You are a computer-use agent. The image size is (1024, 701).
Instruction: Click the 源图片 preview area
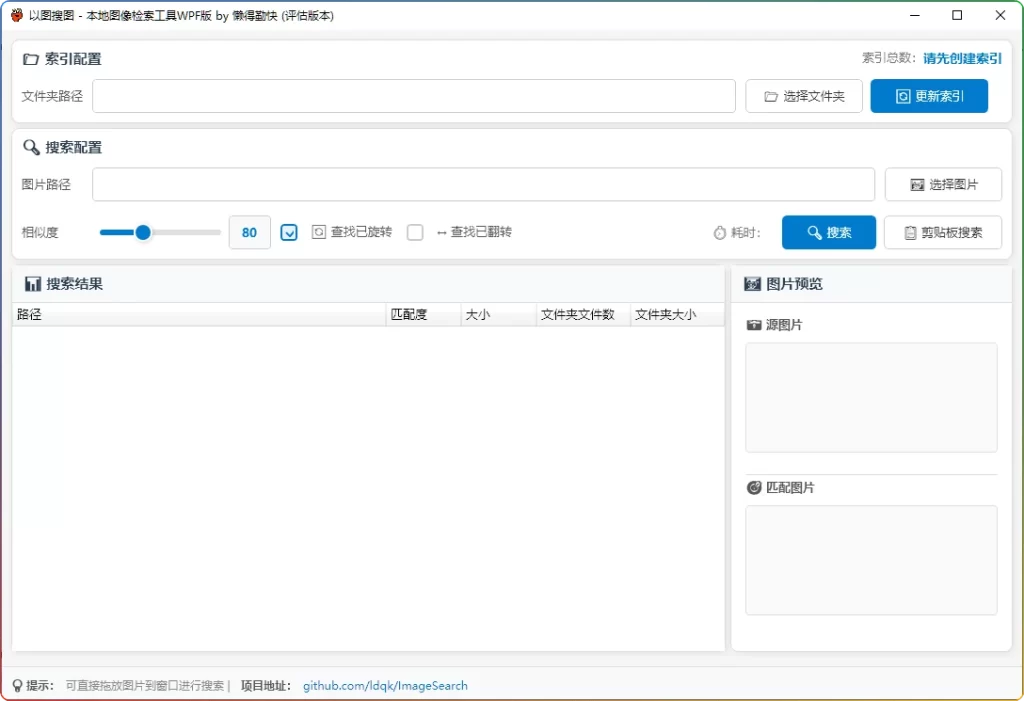coord(870,397)
